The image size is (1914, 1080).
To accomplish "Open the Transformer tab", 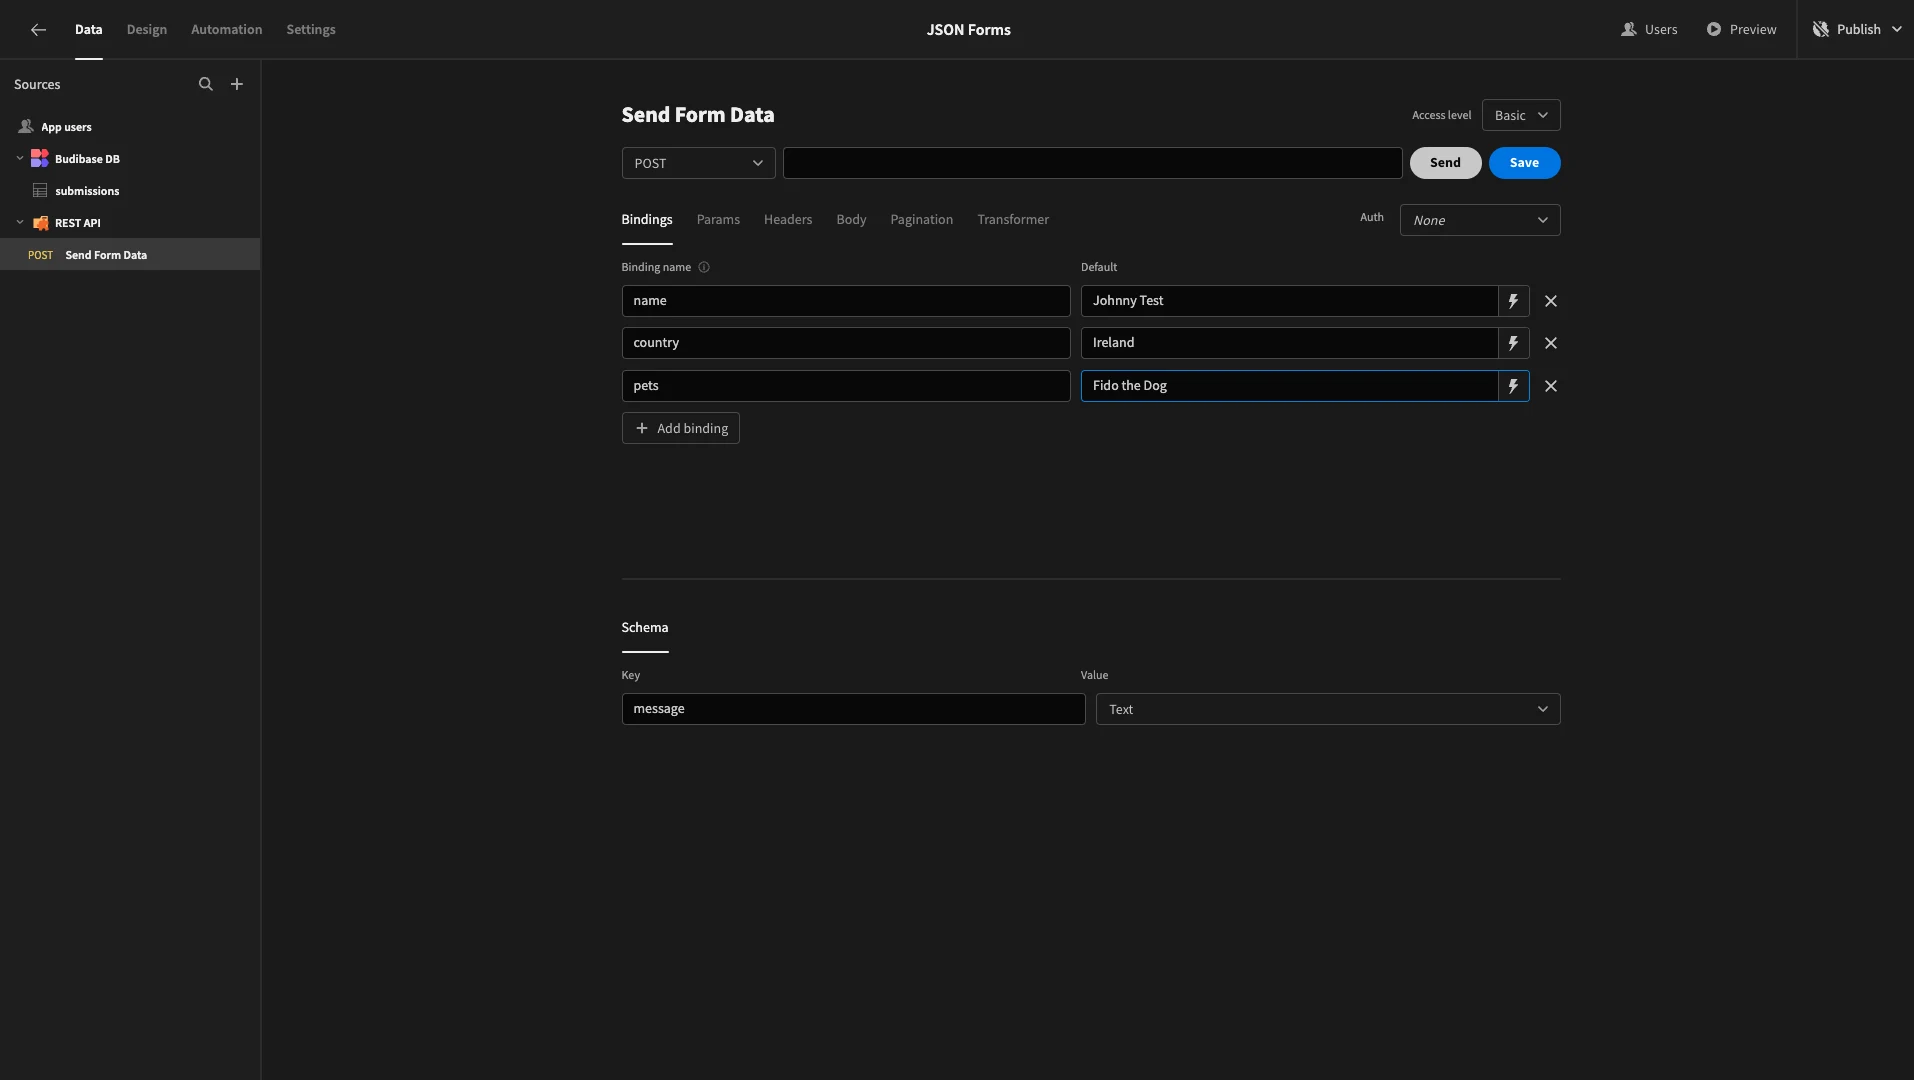I will (x=1013, y=219).
